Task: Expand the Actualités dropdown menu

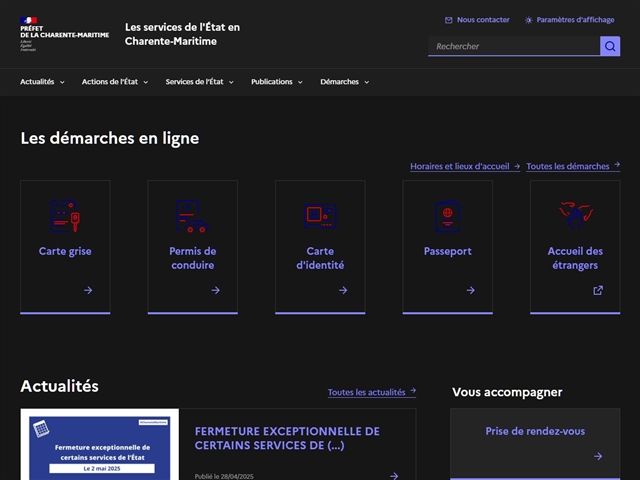Action: [42, 82]
